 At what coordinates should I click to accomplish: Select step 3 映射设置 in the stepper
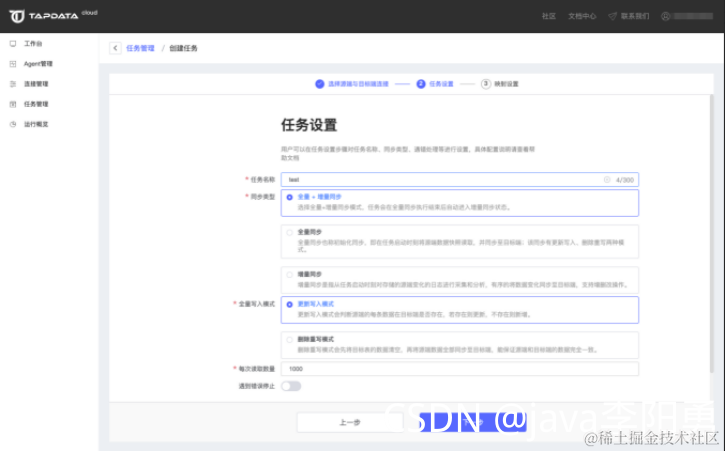coord(500,84)
